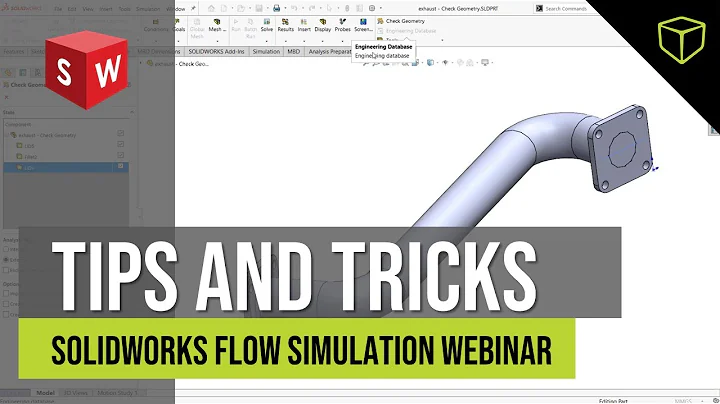
Task: Open the dropdown arrow under Display
Action: coord(323,40)
